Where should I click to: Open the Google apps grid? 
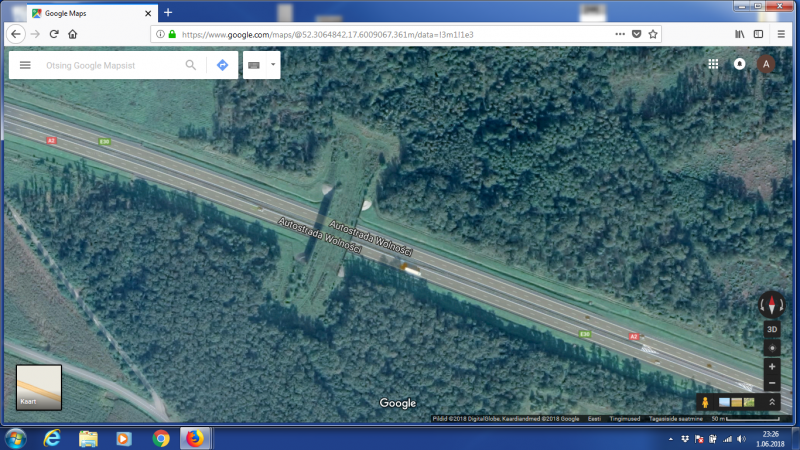point(713,64)
